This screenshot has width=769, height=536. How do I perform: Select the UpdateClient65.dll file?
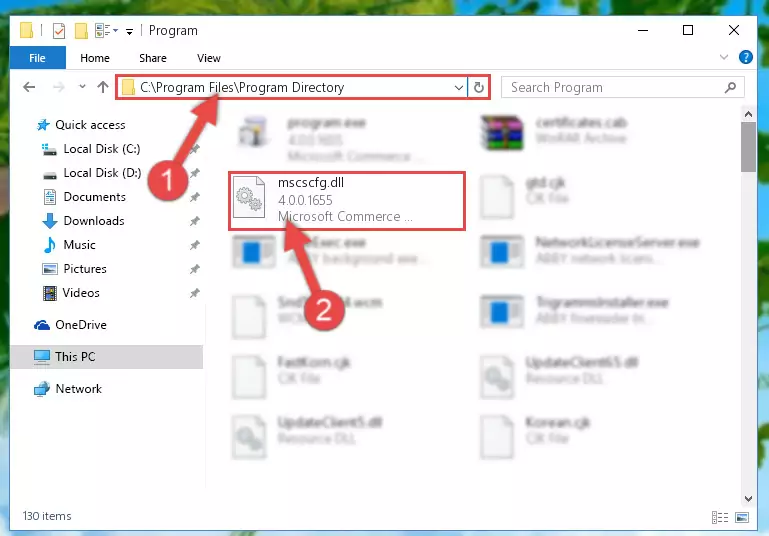[x=559, y=376]
